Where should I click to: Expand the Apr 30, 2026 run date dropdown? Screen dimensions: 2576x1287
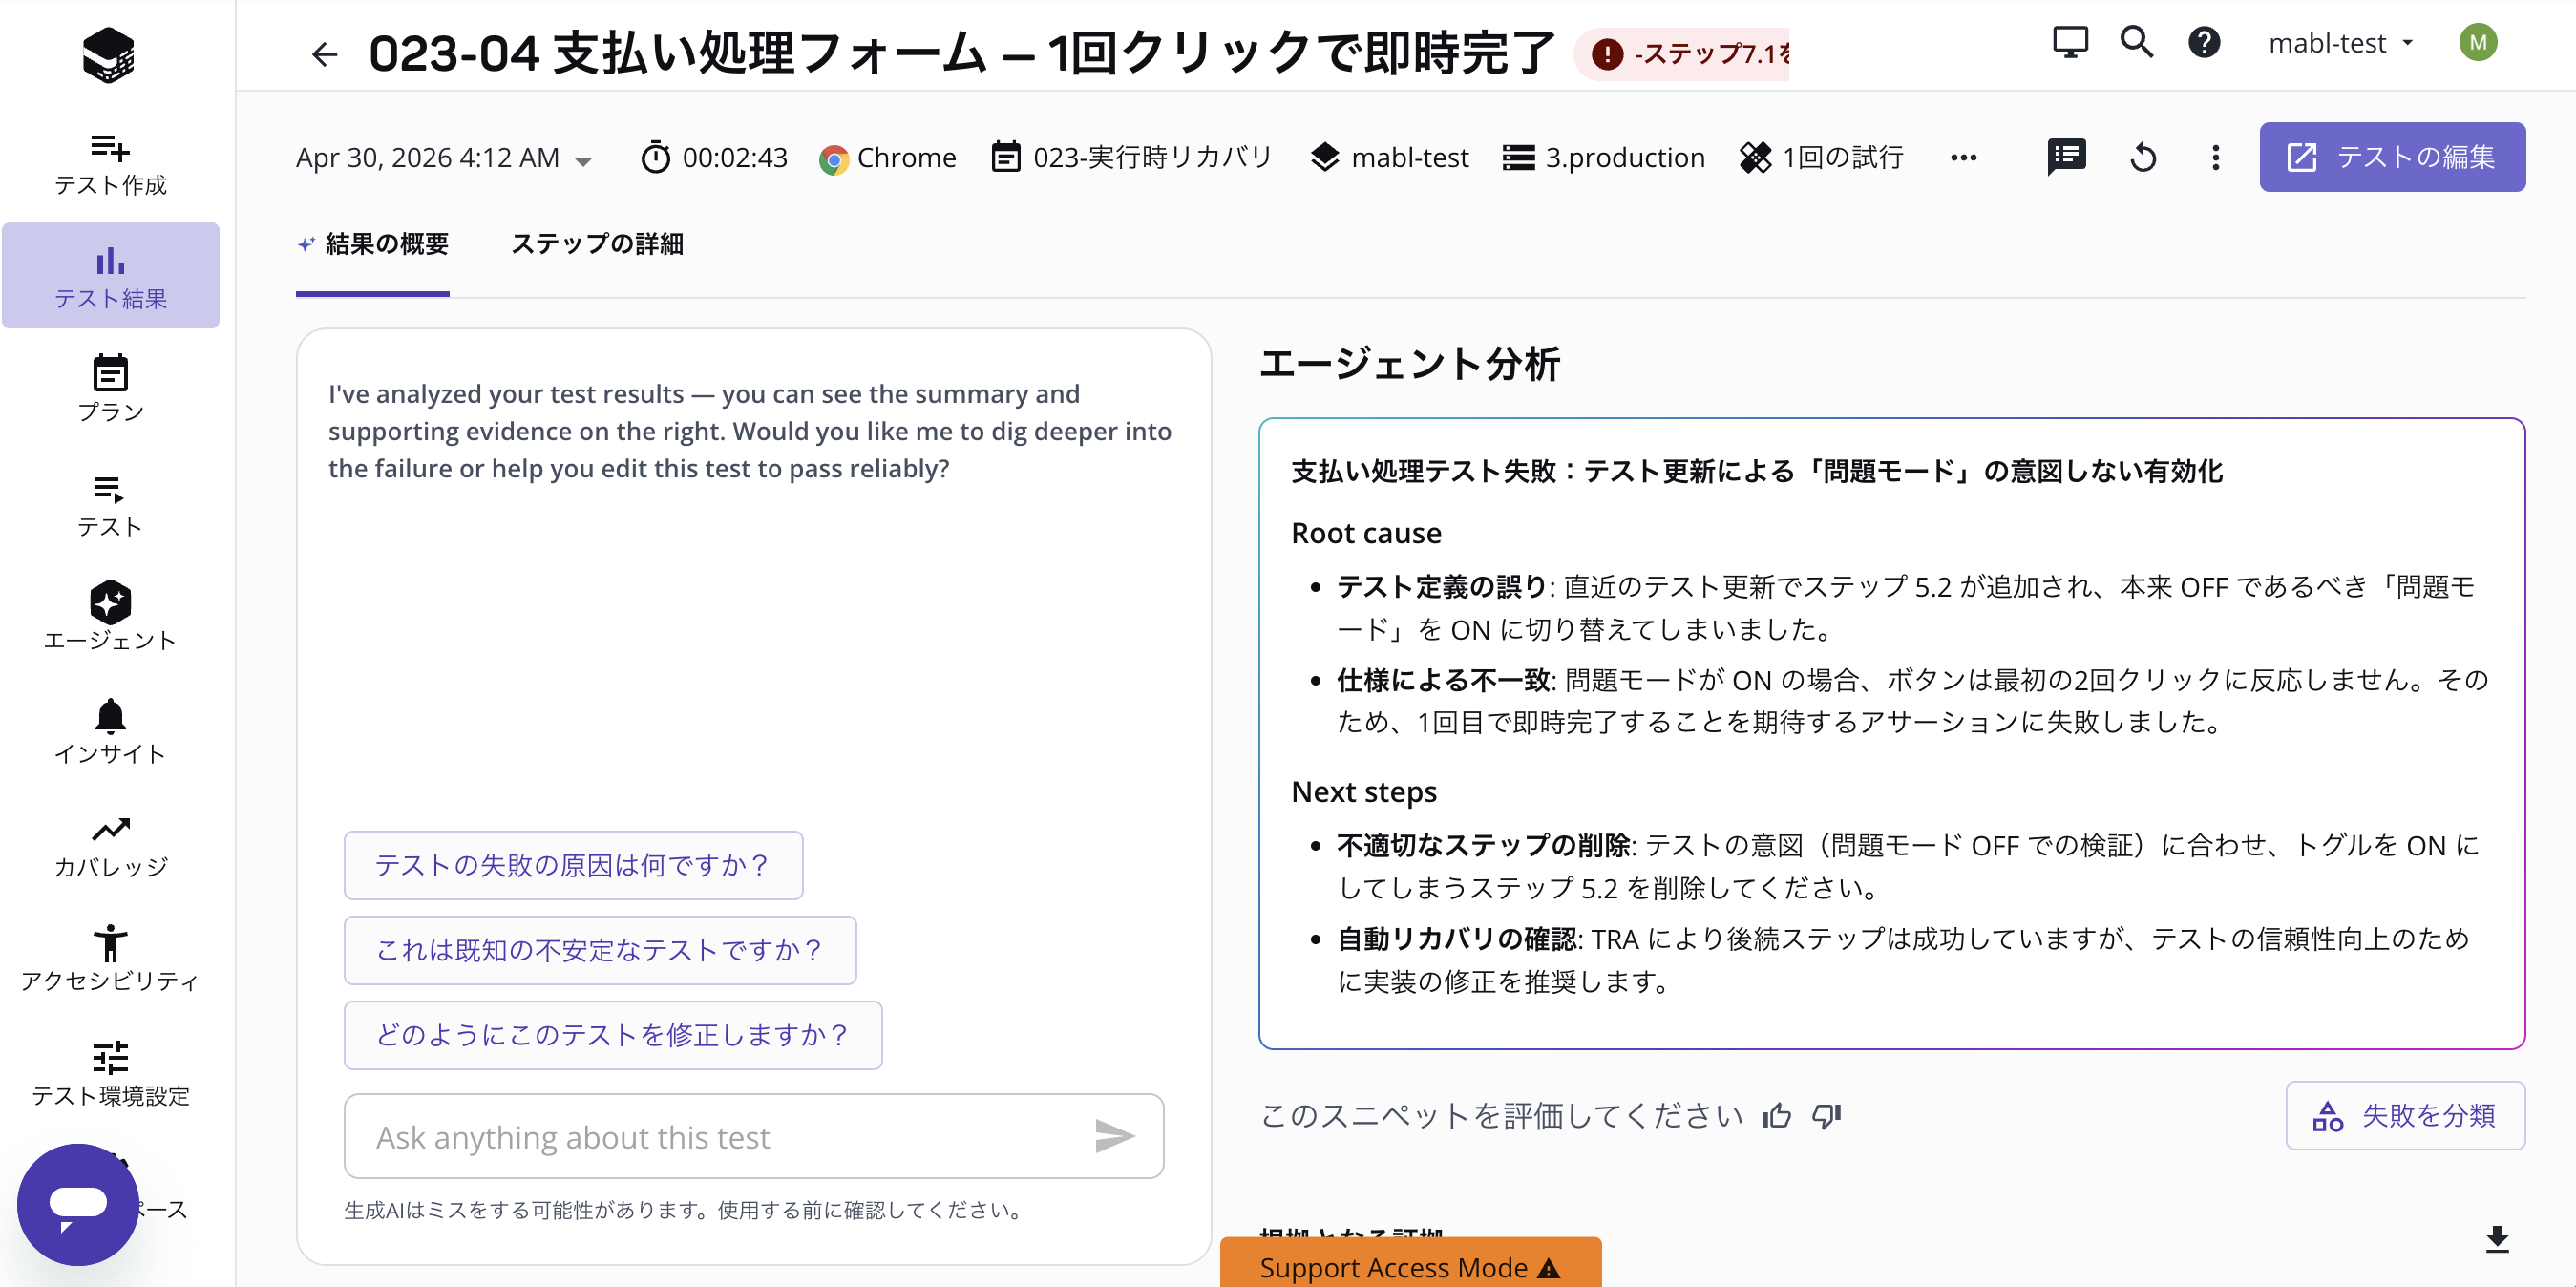point(444,157)
